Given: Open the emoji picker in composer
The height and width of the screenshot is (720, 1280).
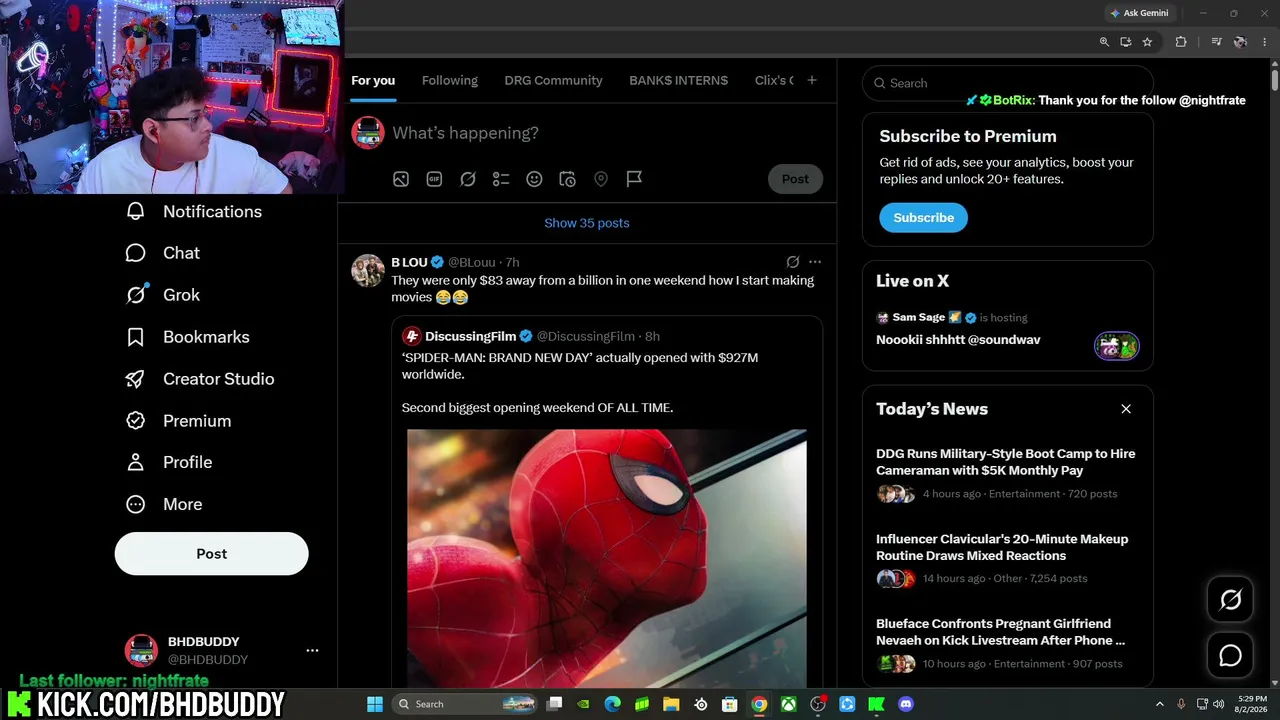Looking at the screenshot, I should pyautogui.click(x=534, y=179).
